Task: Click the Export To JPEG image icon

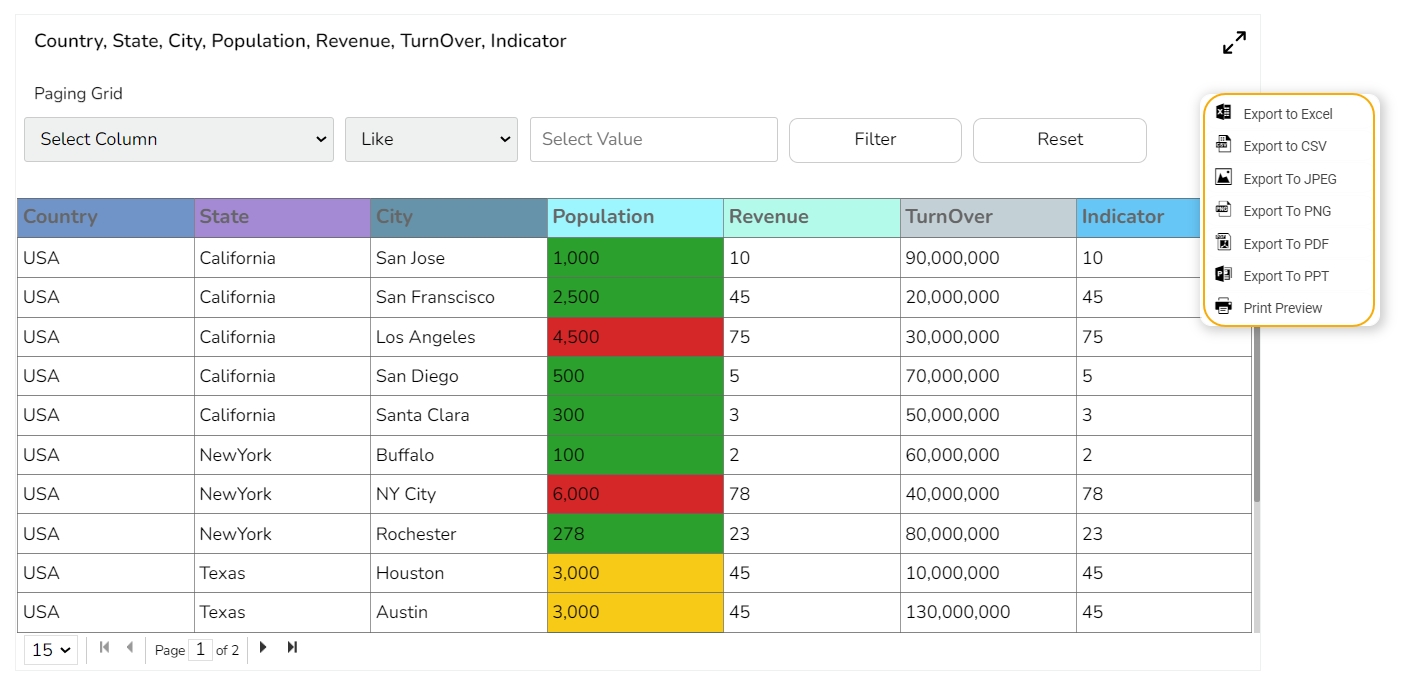Action: pyautogui.click(x=1223, y=178)
